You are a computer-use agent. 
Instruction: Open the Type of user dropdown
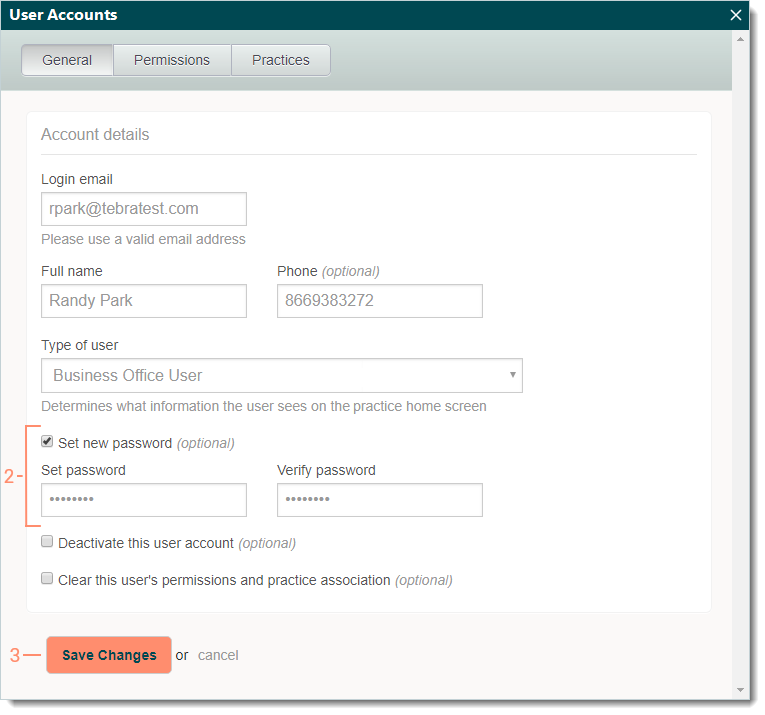[x=282, y=376]
